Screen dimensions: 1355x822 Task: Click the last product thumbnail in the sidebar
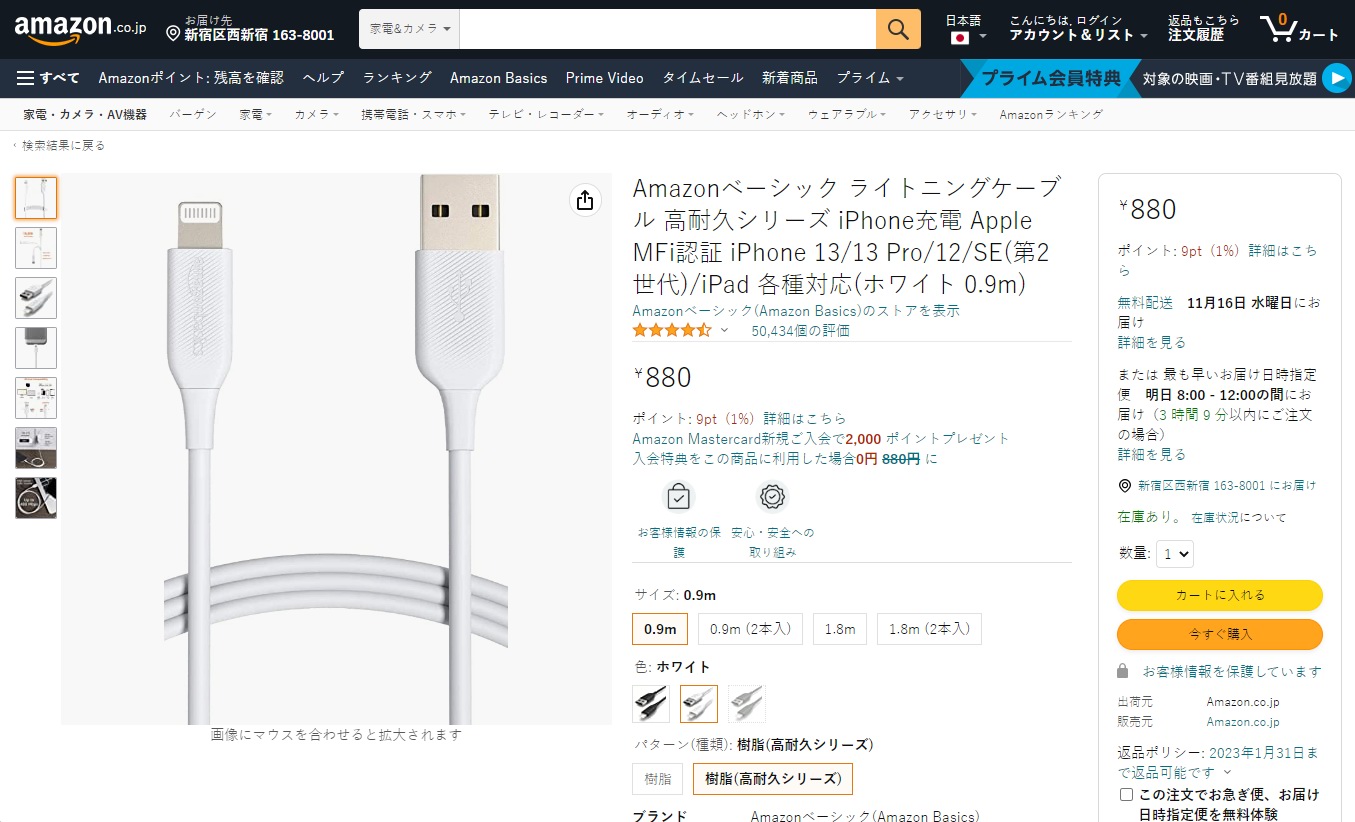pyautogui.click(x=36, y=497)
